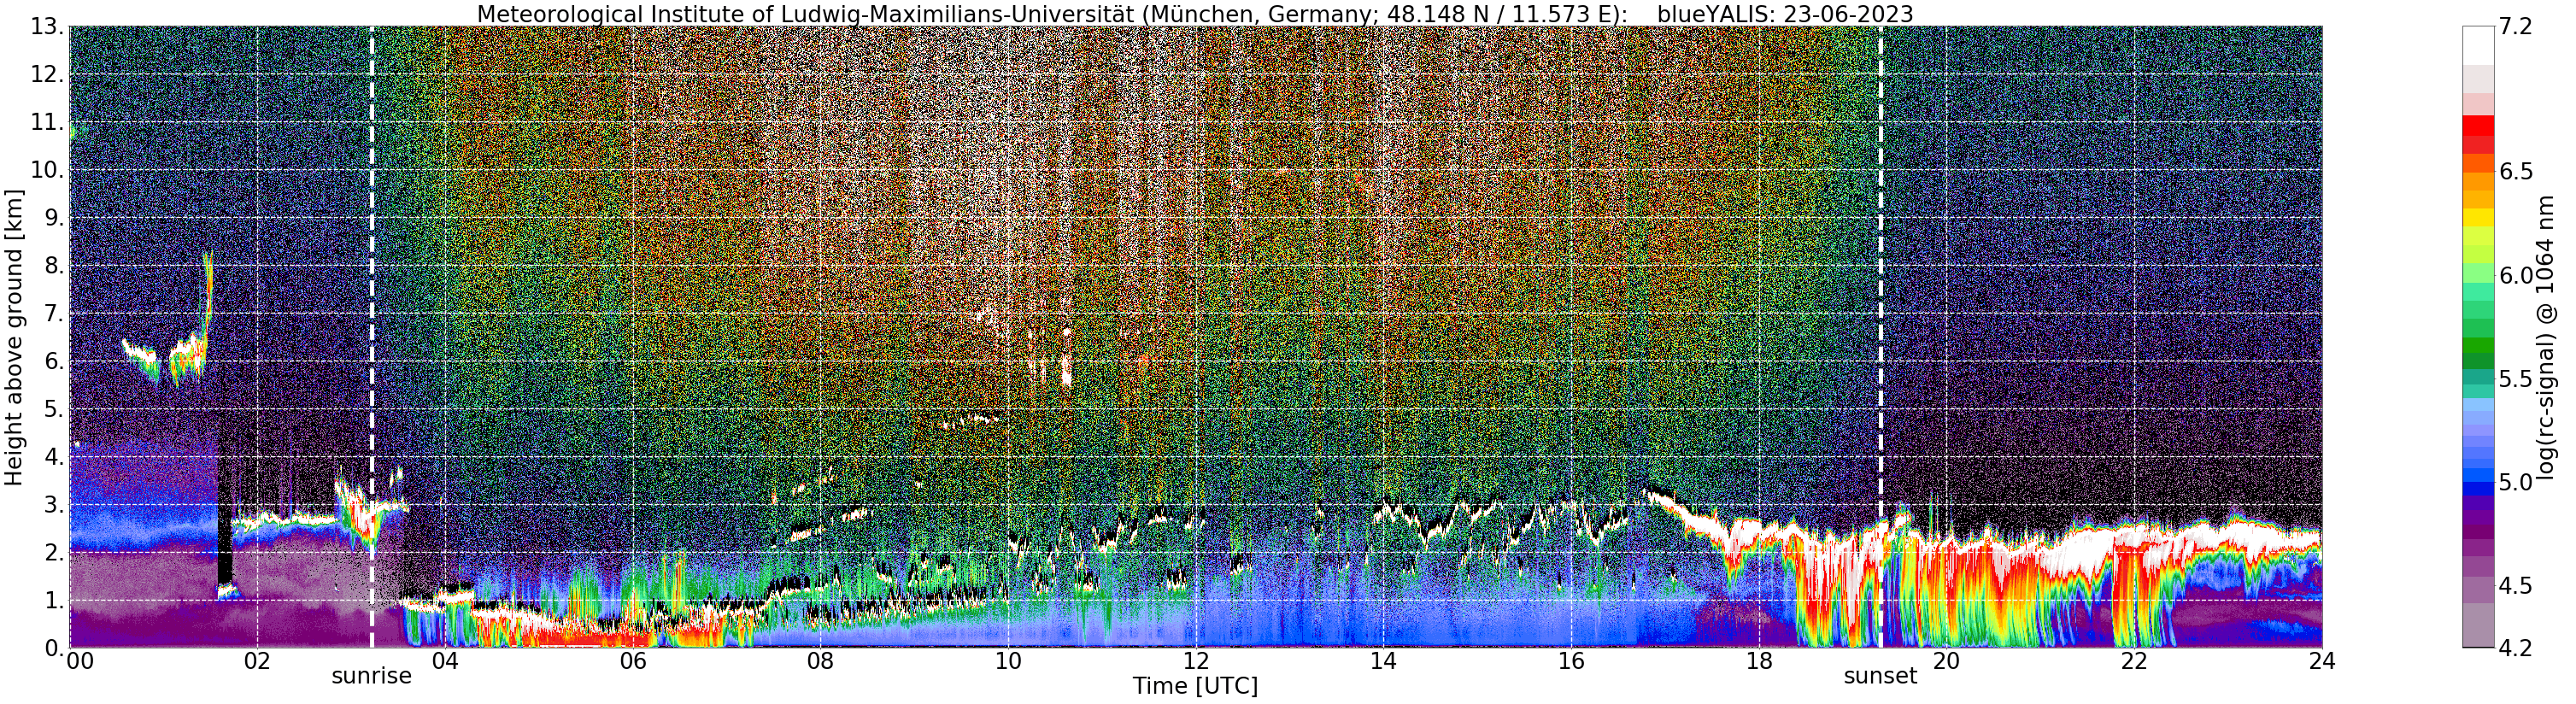This screenshot has width=2576, height=704.
Task: Click the height tick label '8.'
Action: click(54, 266)
